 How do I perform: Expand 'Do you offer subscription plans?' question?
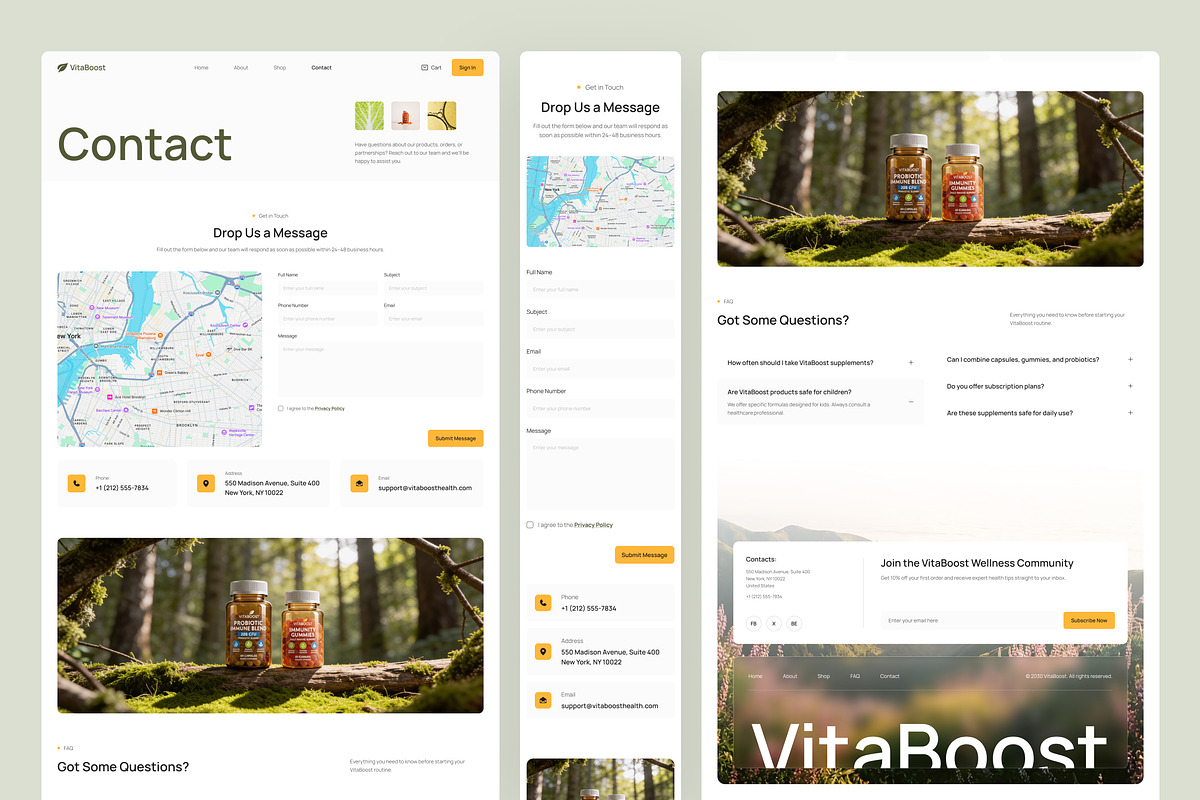[x=1130, y=386]
